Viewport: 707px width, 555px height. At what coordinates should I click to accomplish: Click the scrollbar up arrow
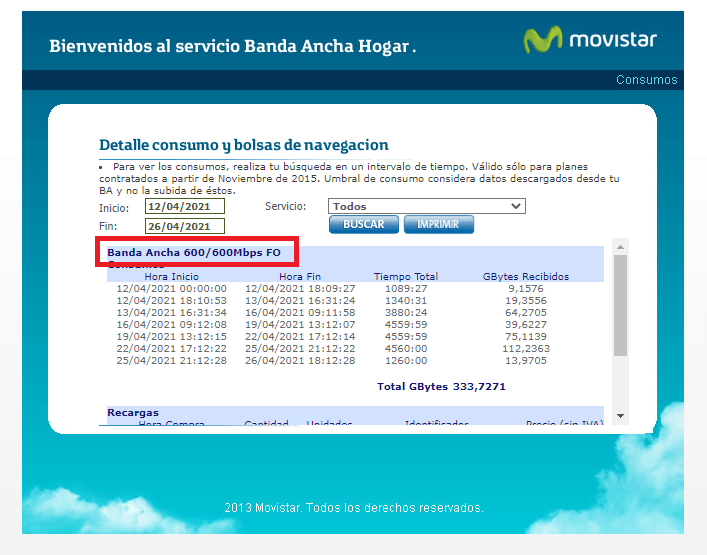coord(620,247)
